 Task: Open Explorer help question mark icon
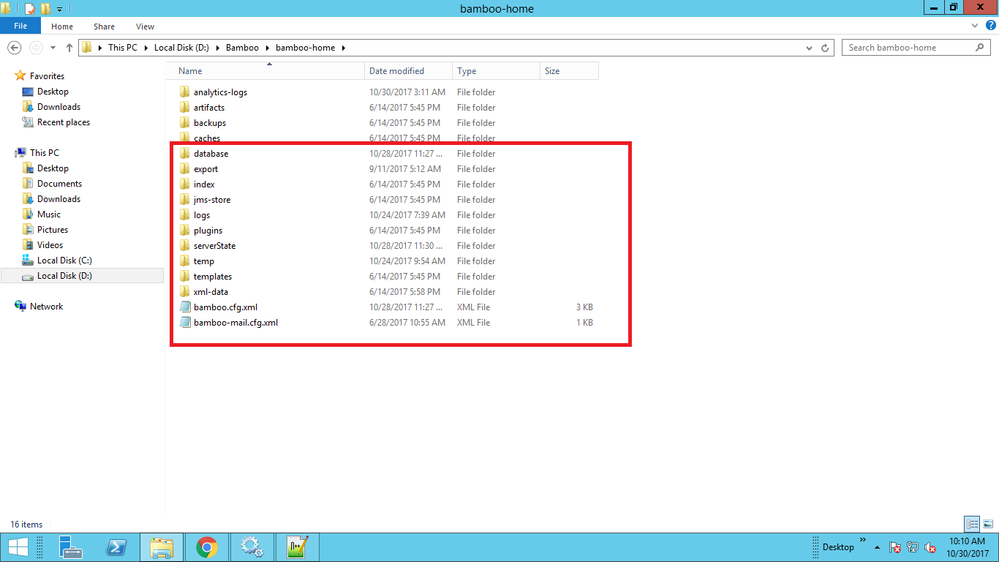(x=991, y=25)
